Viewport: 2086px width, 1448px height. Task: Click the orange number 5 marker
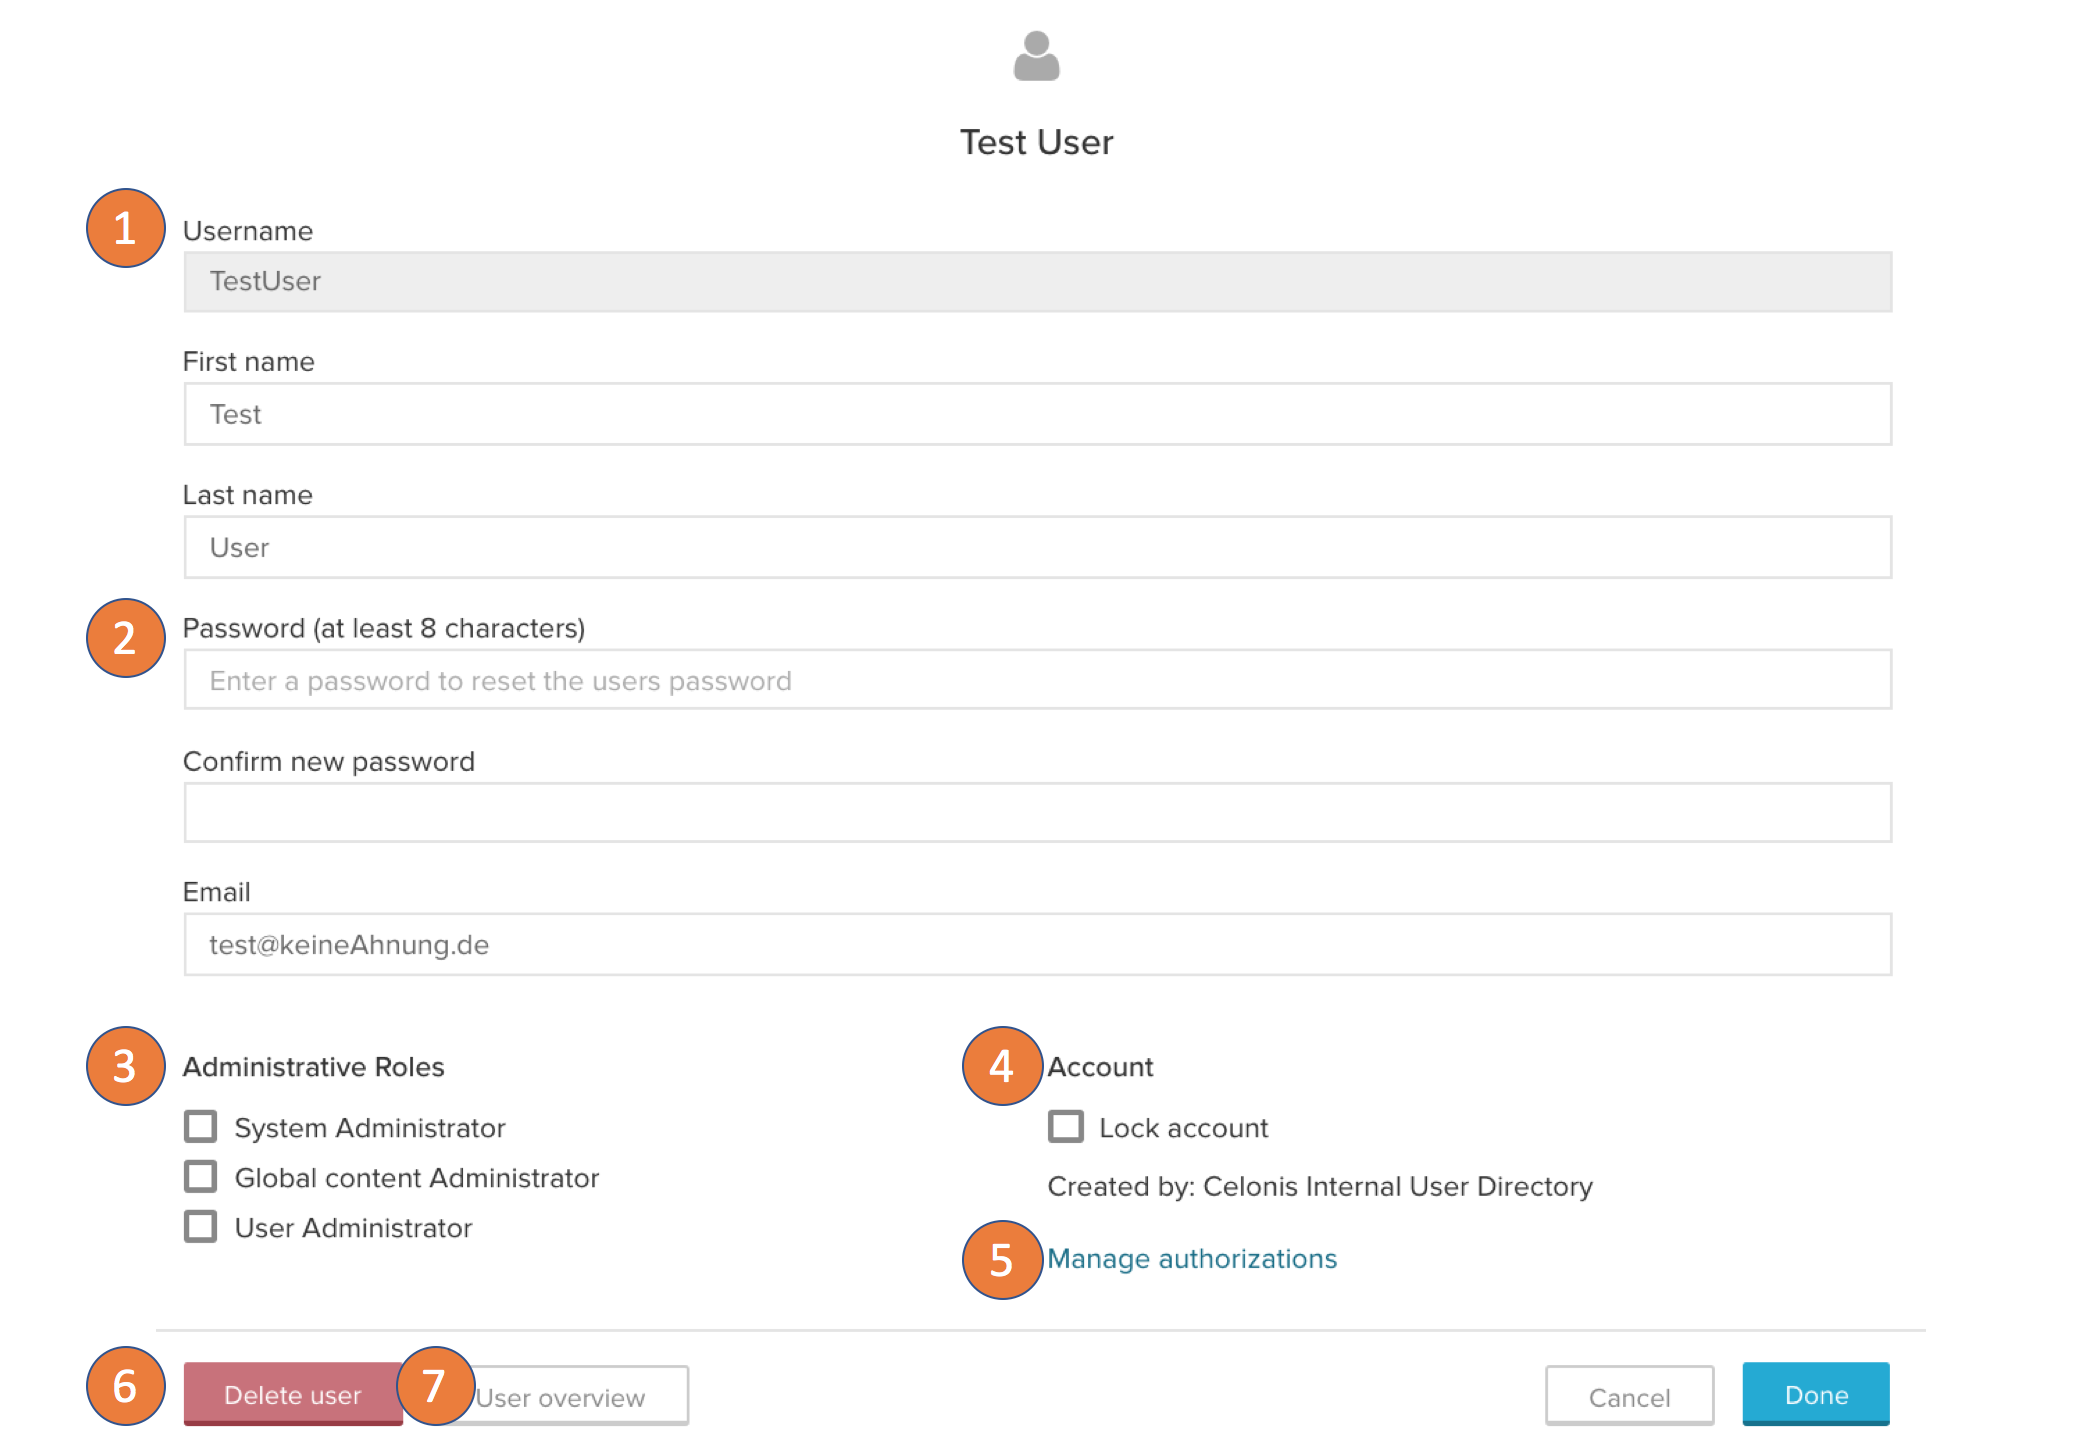point(1001,1260)
